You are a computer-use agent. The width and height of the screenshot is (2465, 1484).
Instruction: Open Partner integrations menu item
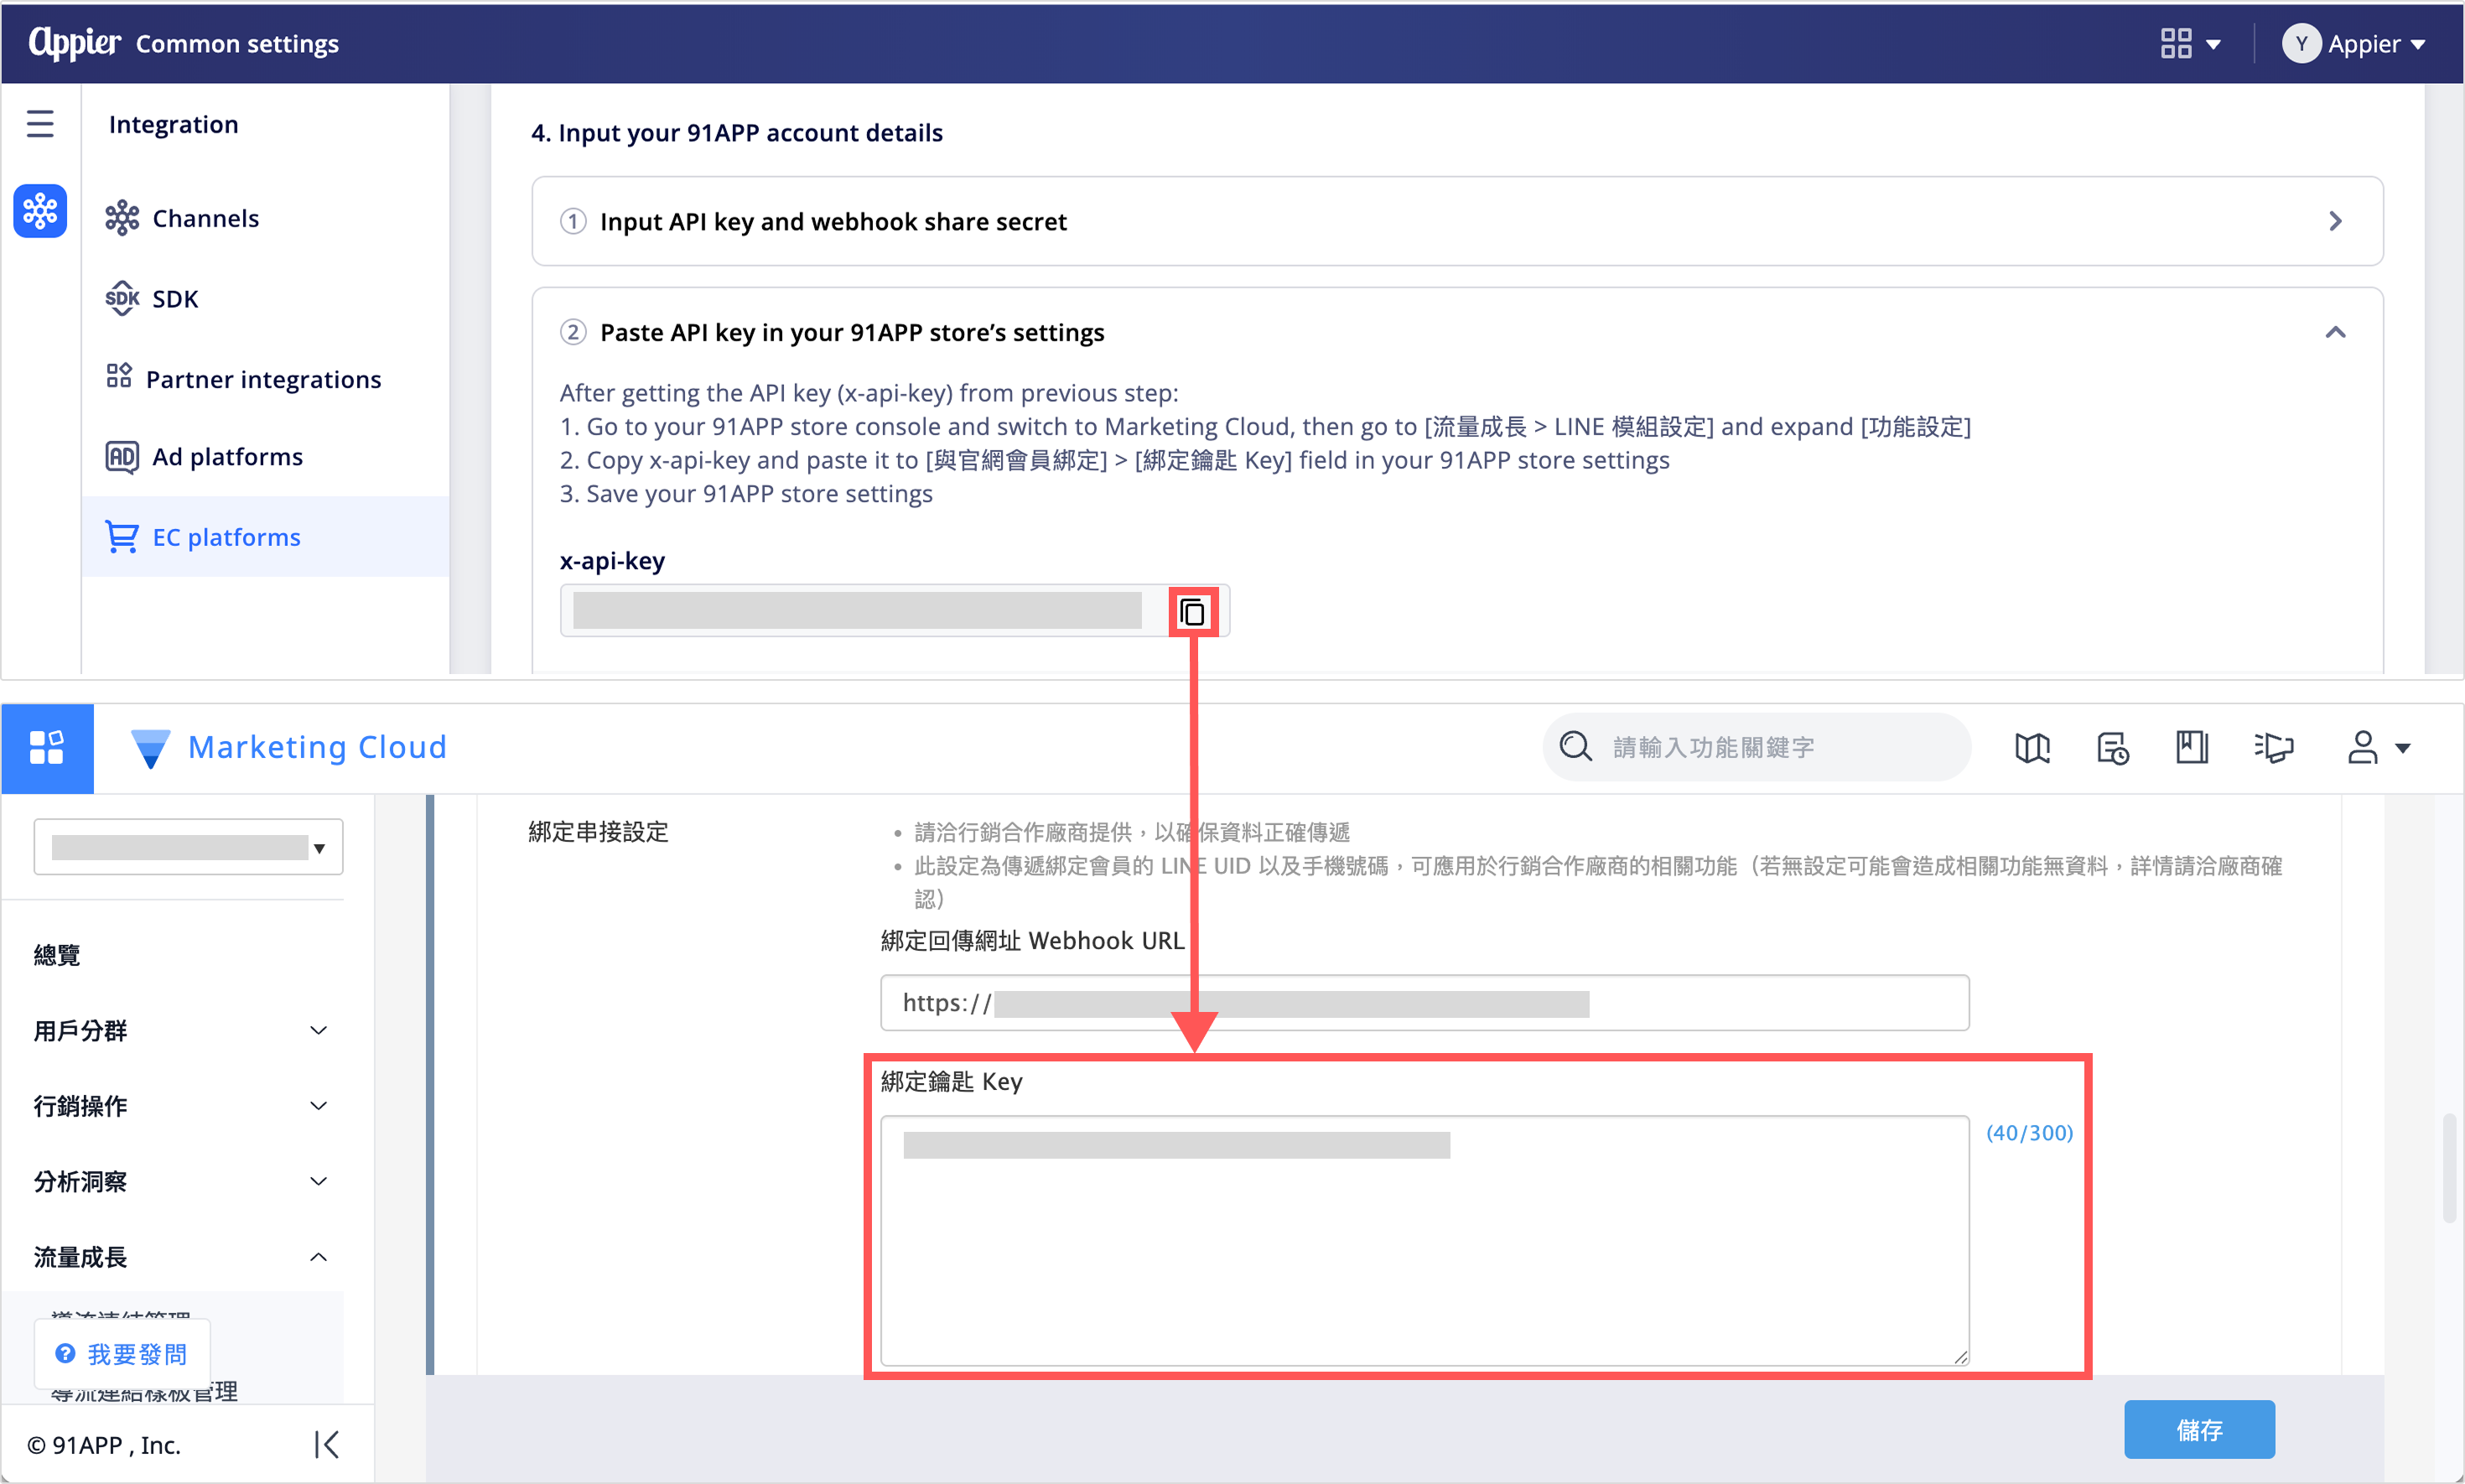[265, 379]
